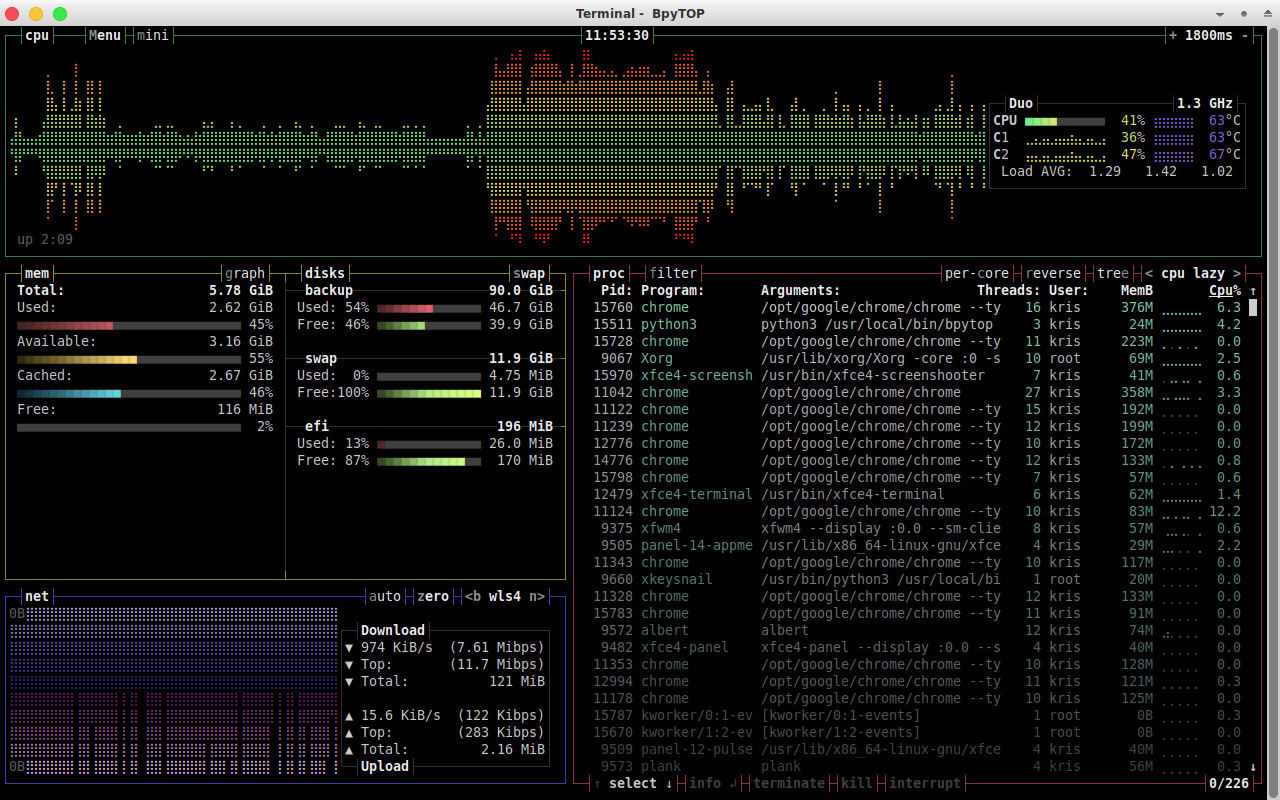This screenshot has height=800, width=1280.
Task: Switch focus to the proc panel title
Action: pyautogui.click(x=608, y=272)
